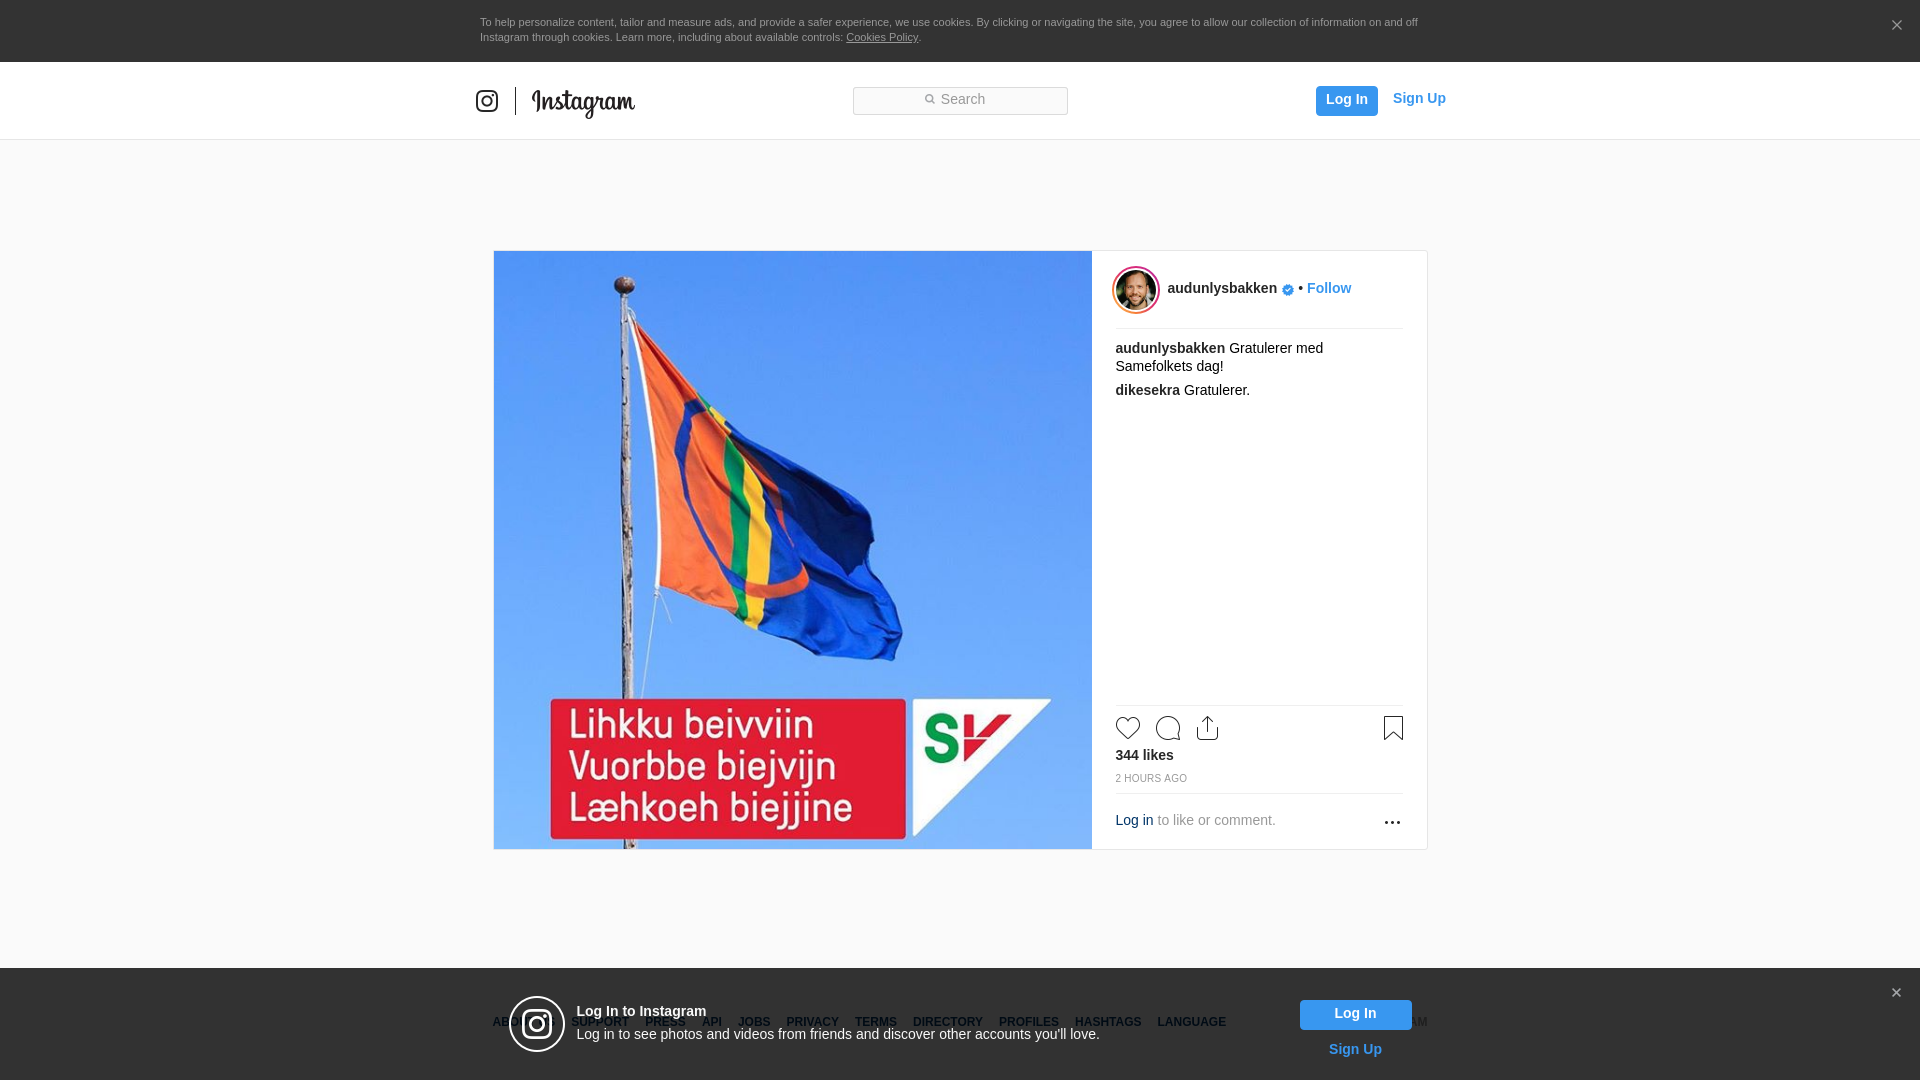Open the API footer link

click(x=712, y=1022)
